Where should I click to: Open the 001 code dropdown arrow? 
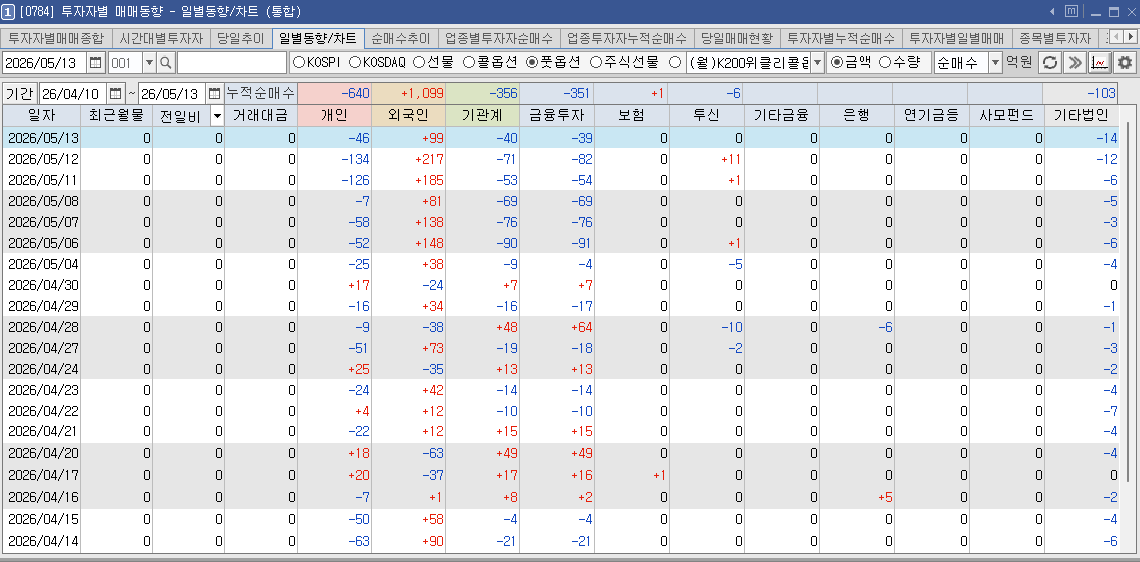149,63
